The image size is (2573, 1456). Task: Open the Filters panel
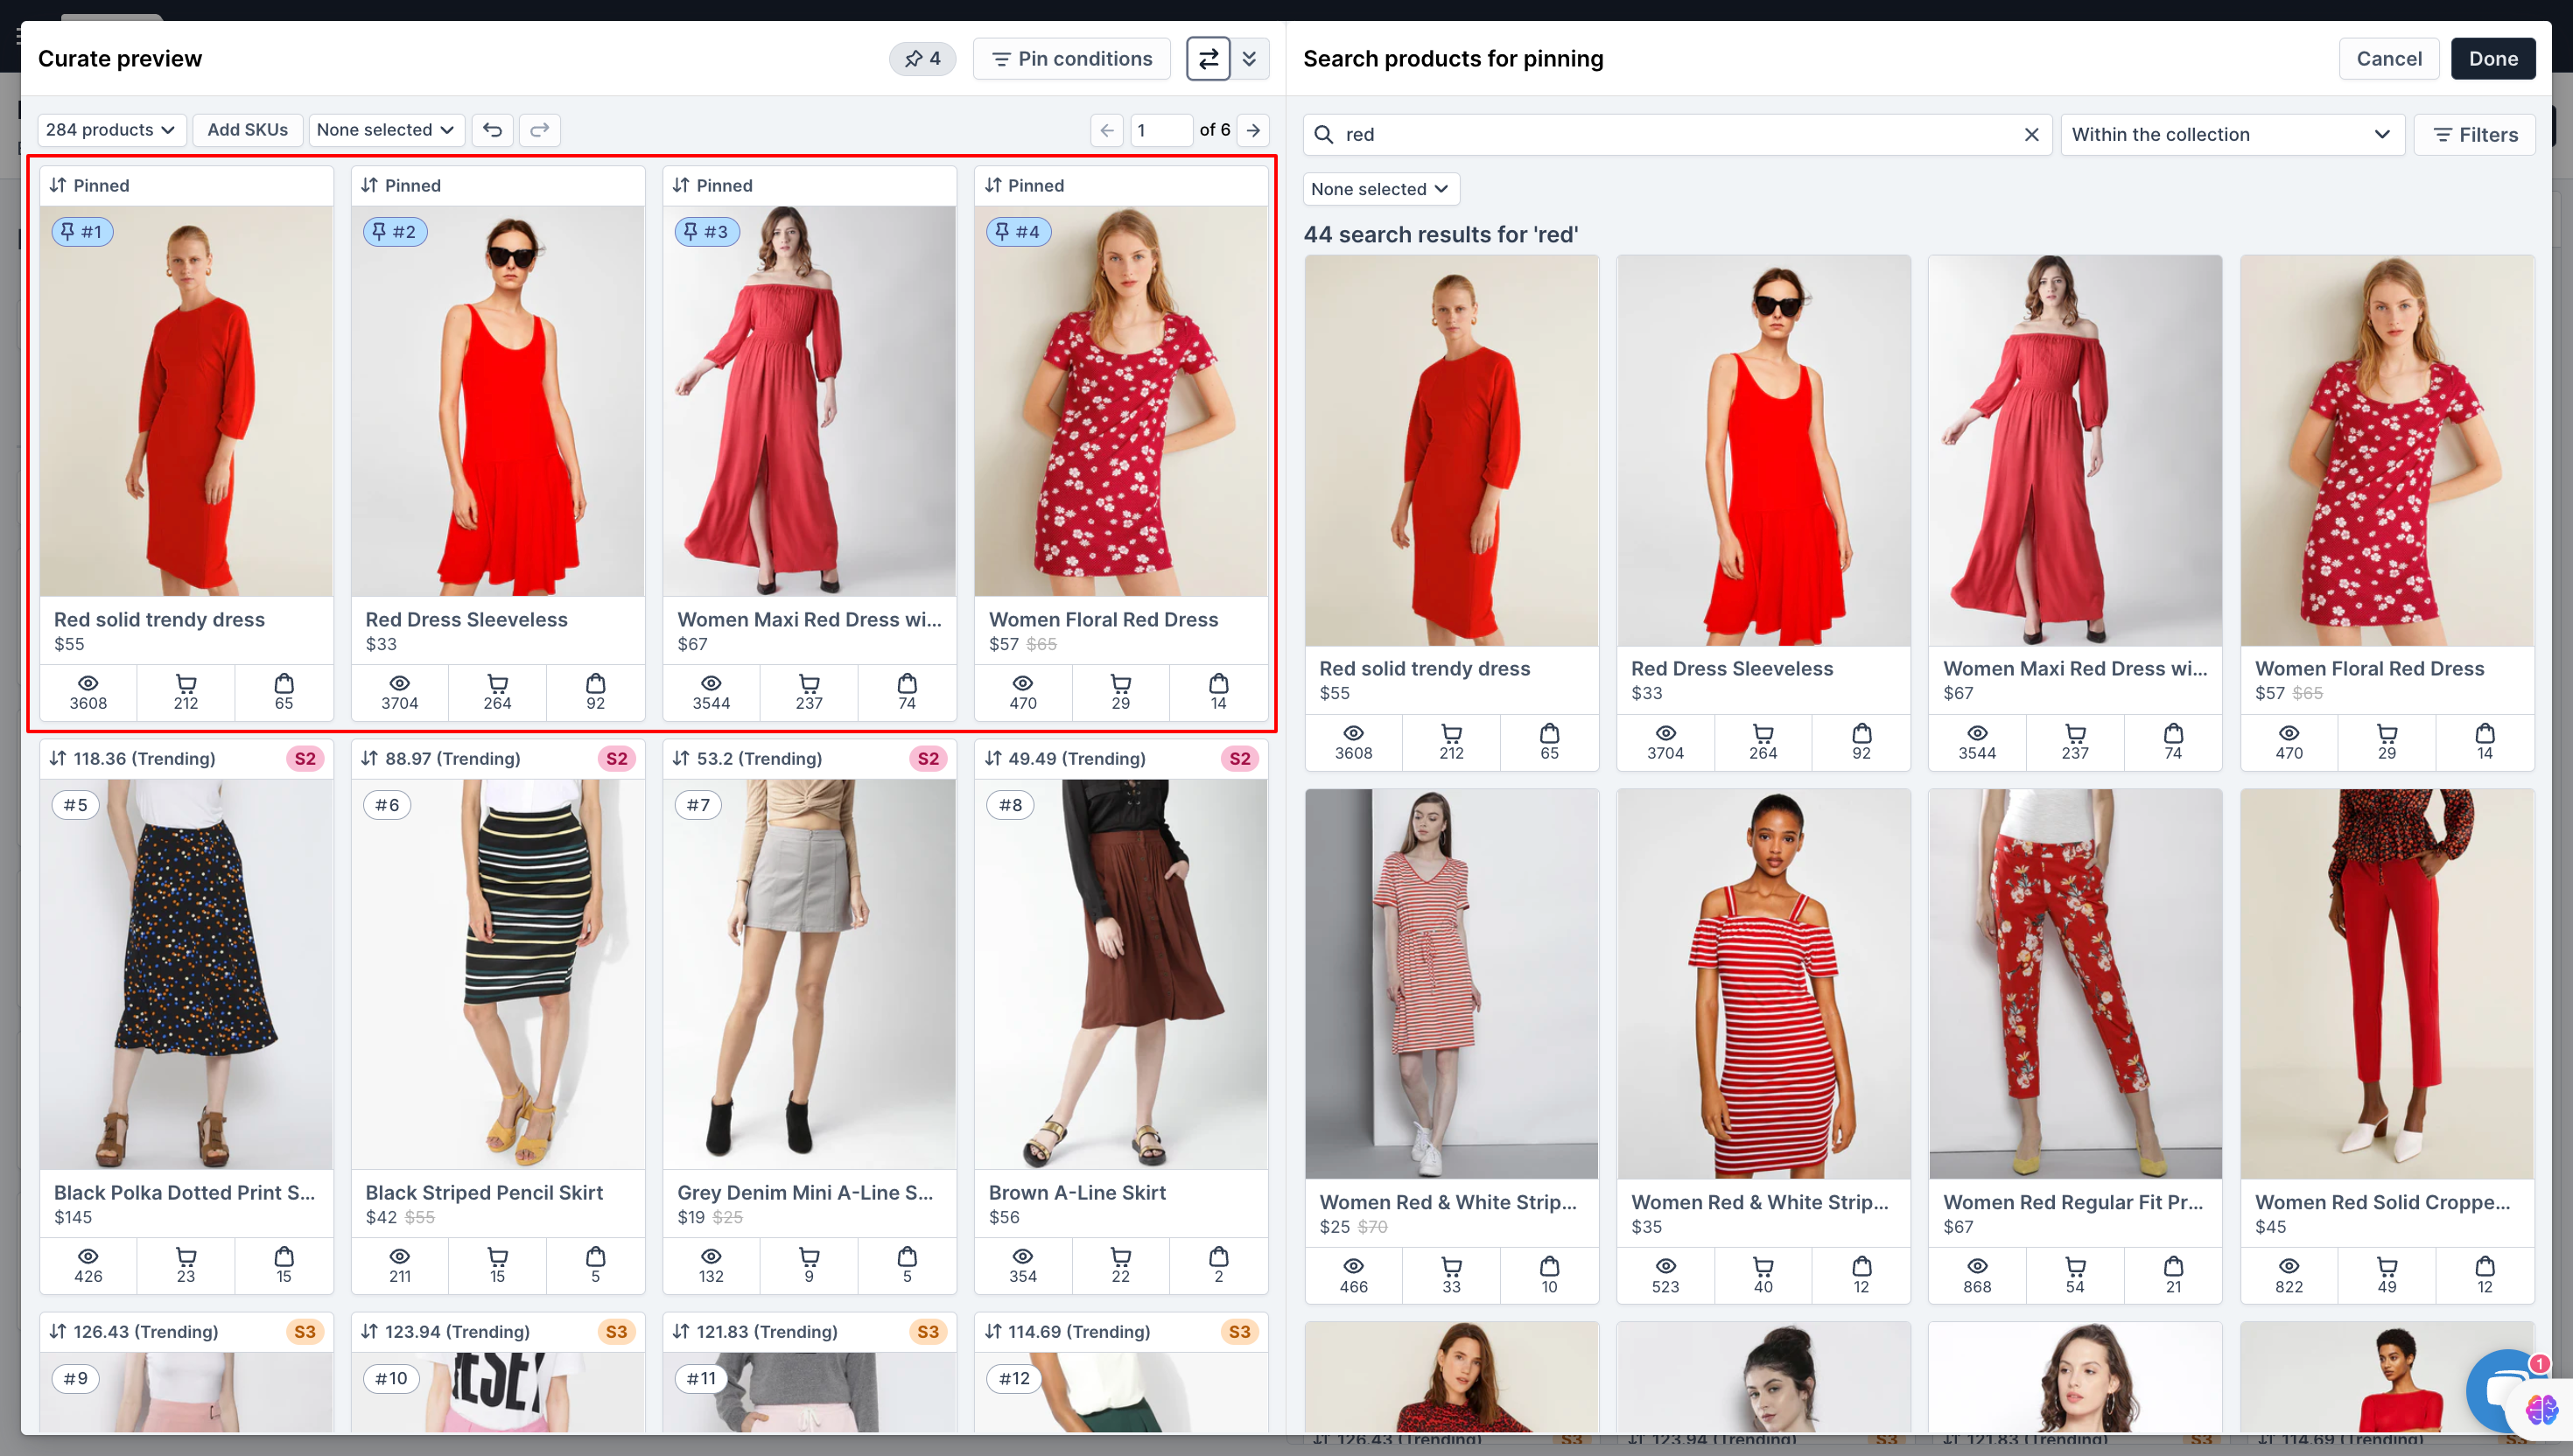pyautogui.click(x=2475, y=135)
